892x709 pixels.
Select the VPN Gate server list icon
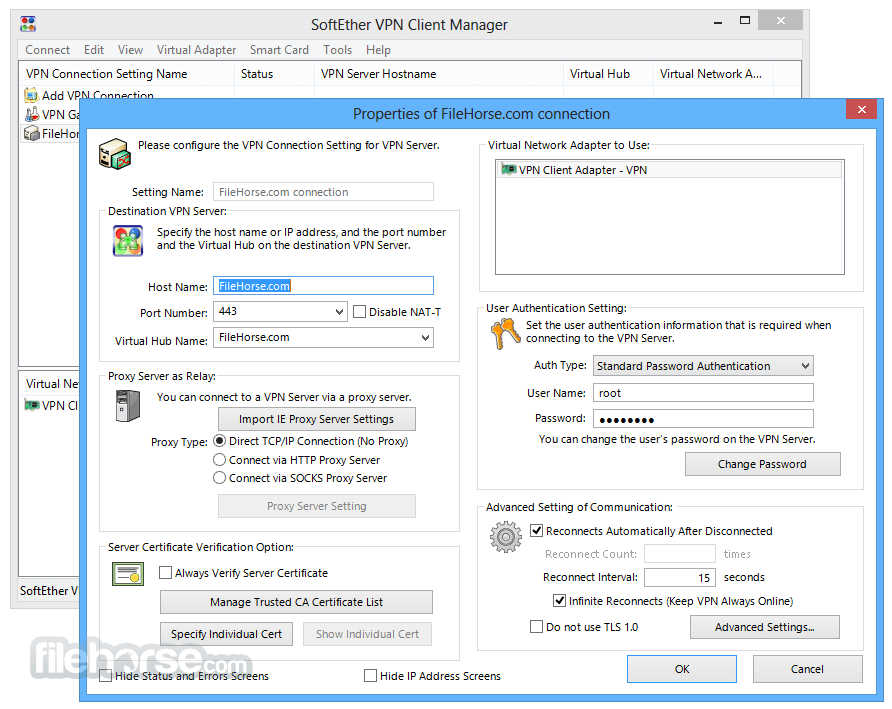point(31,114)
